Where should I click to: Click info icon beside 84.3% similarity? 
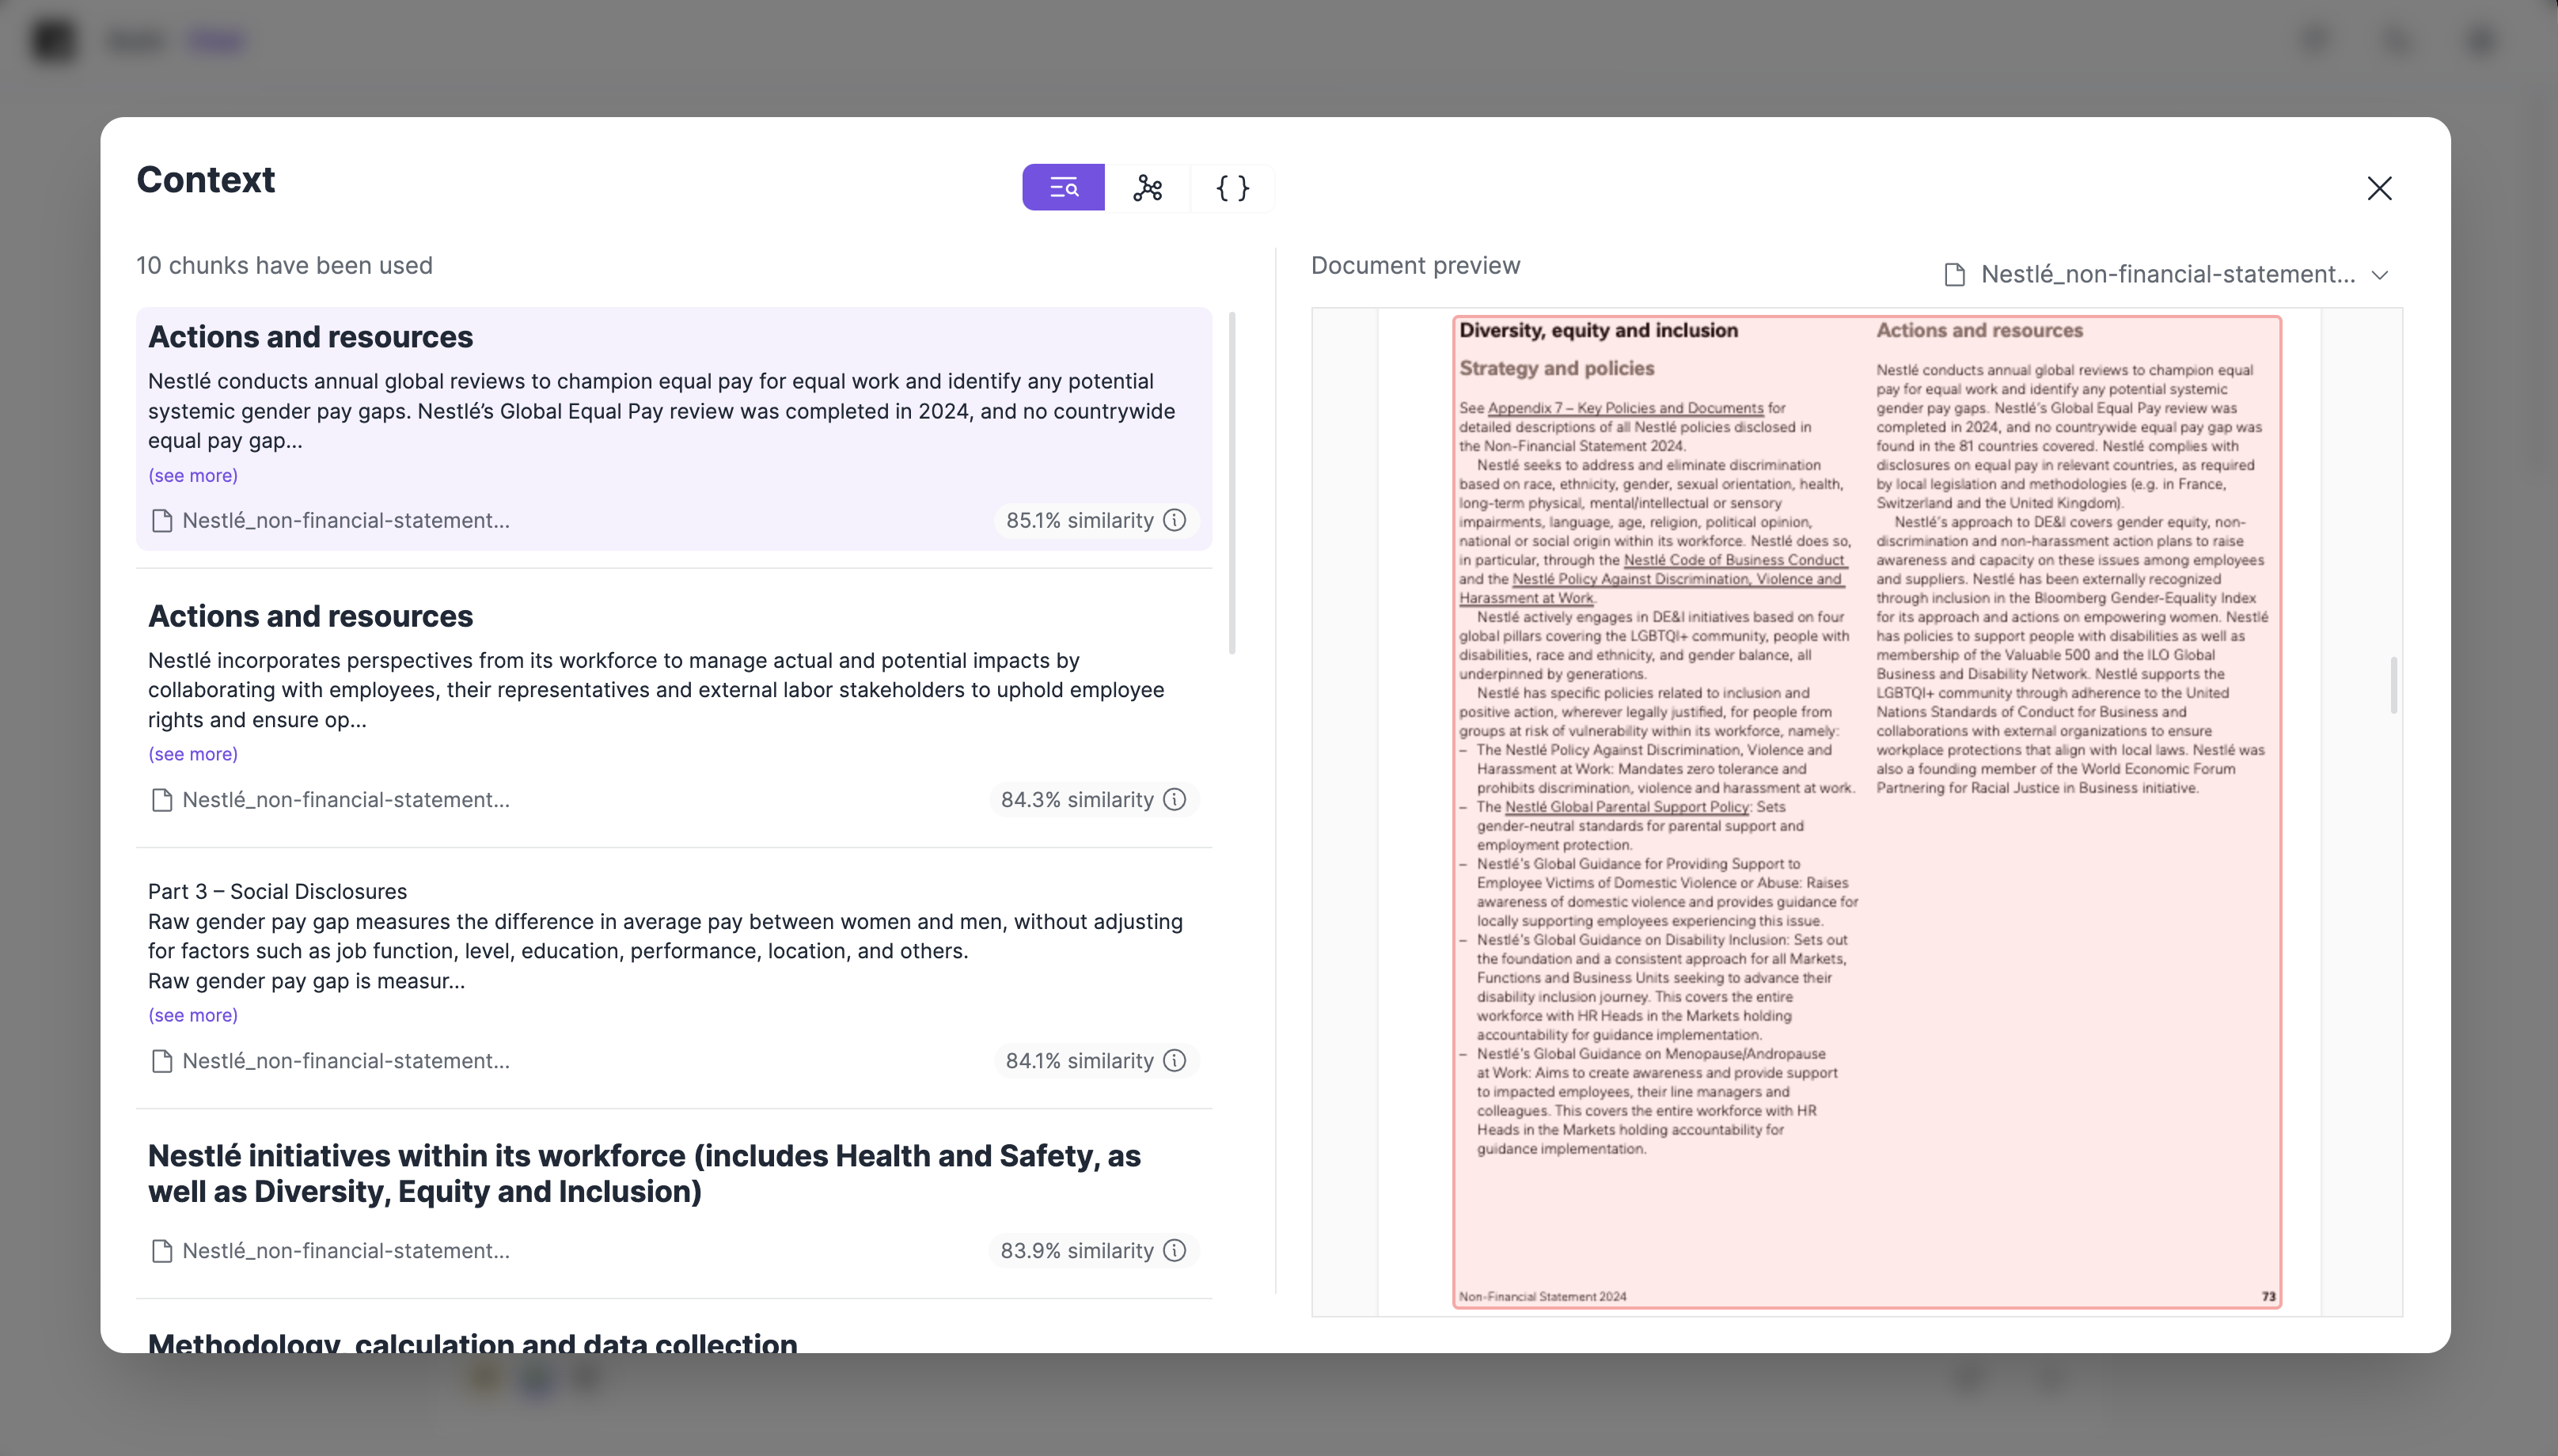tap(1175, 799)
